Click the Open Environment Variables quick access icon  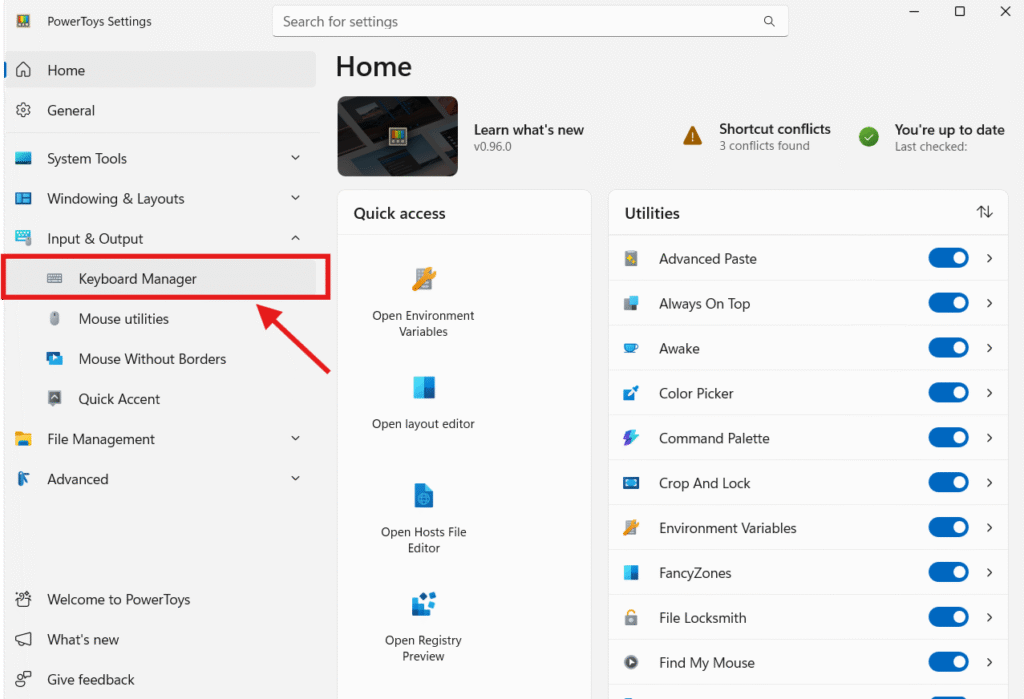pyautogui.click(x=424, y=279)
